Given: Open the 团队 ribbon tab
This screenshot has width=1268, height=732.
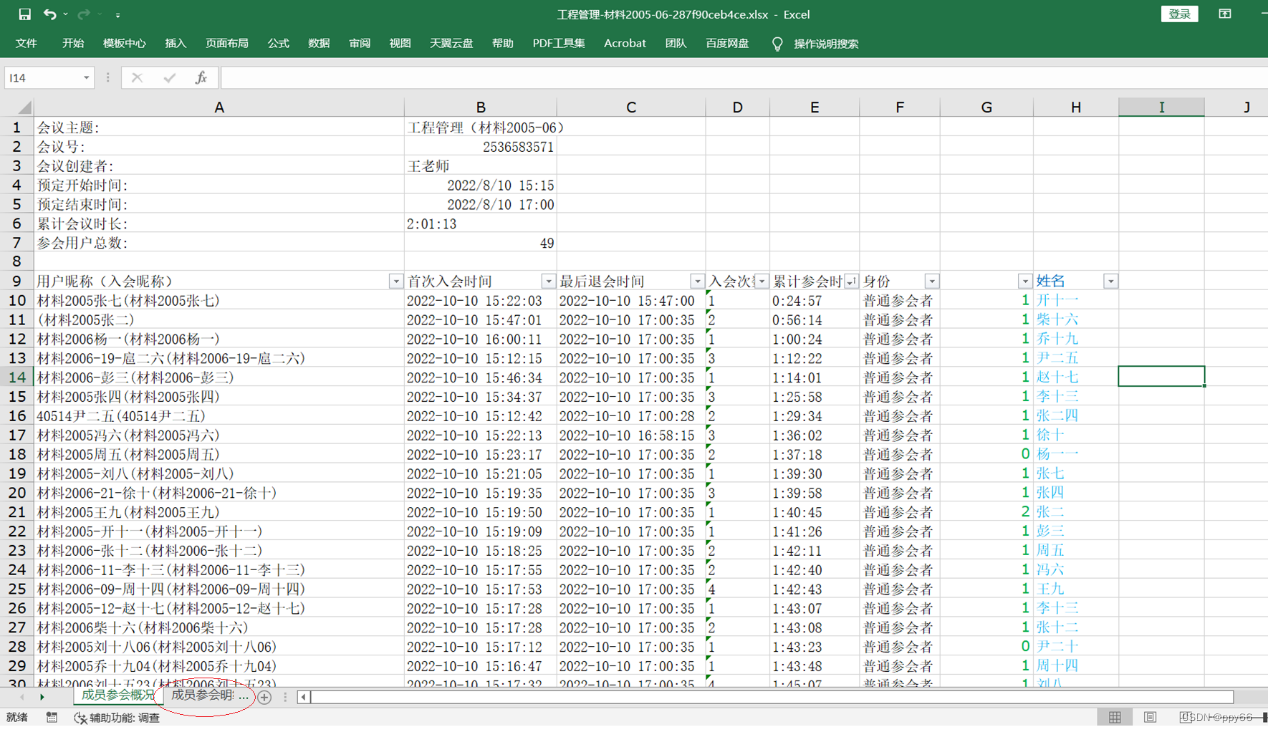Looking at the screenshot, I should click(676, 44).
